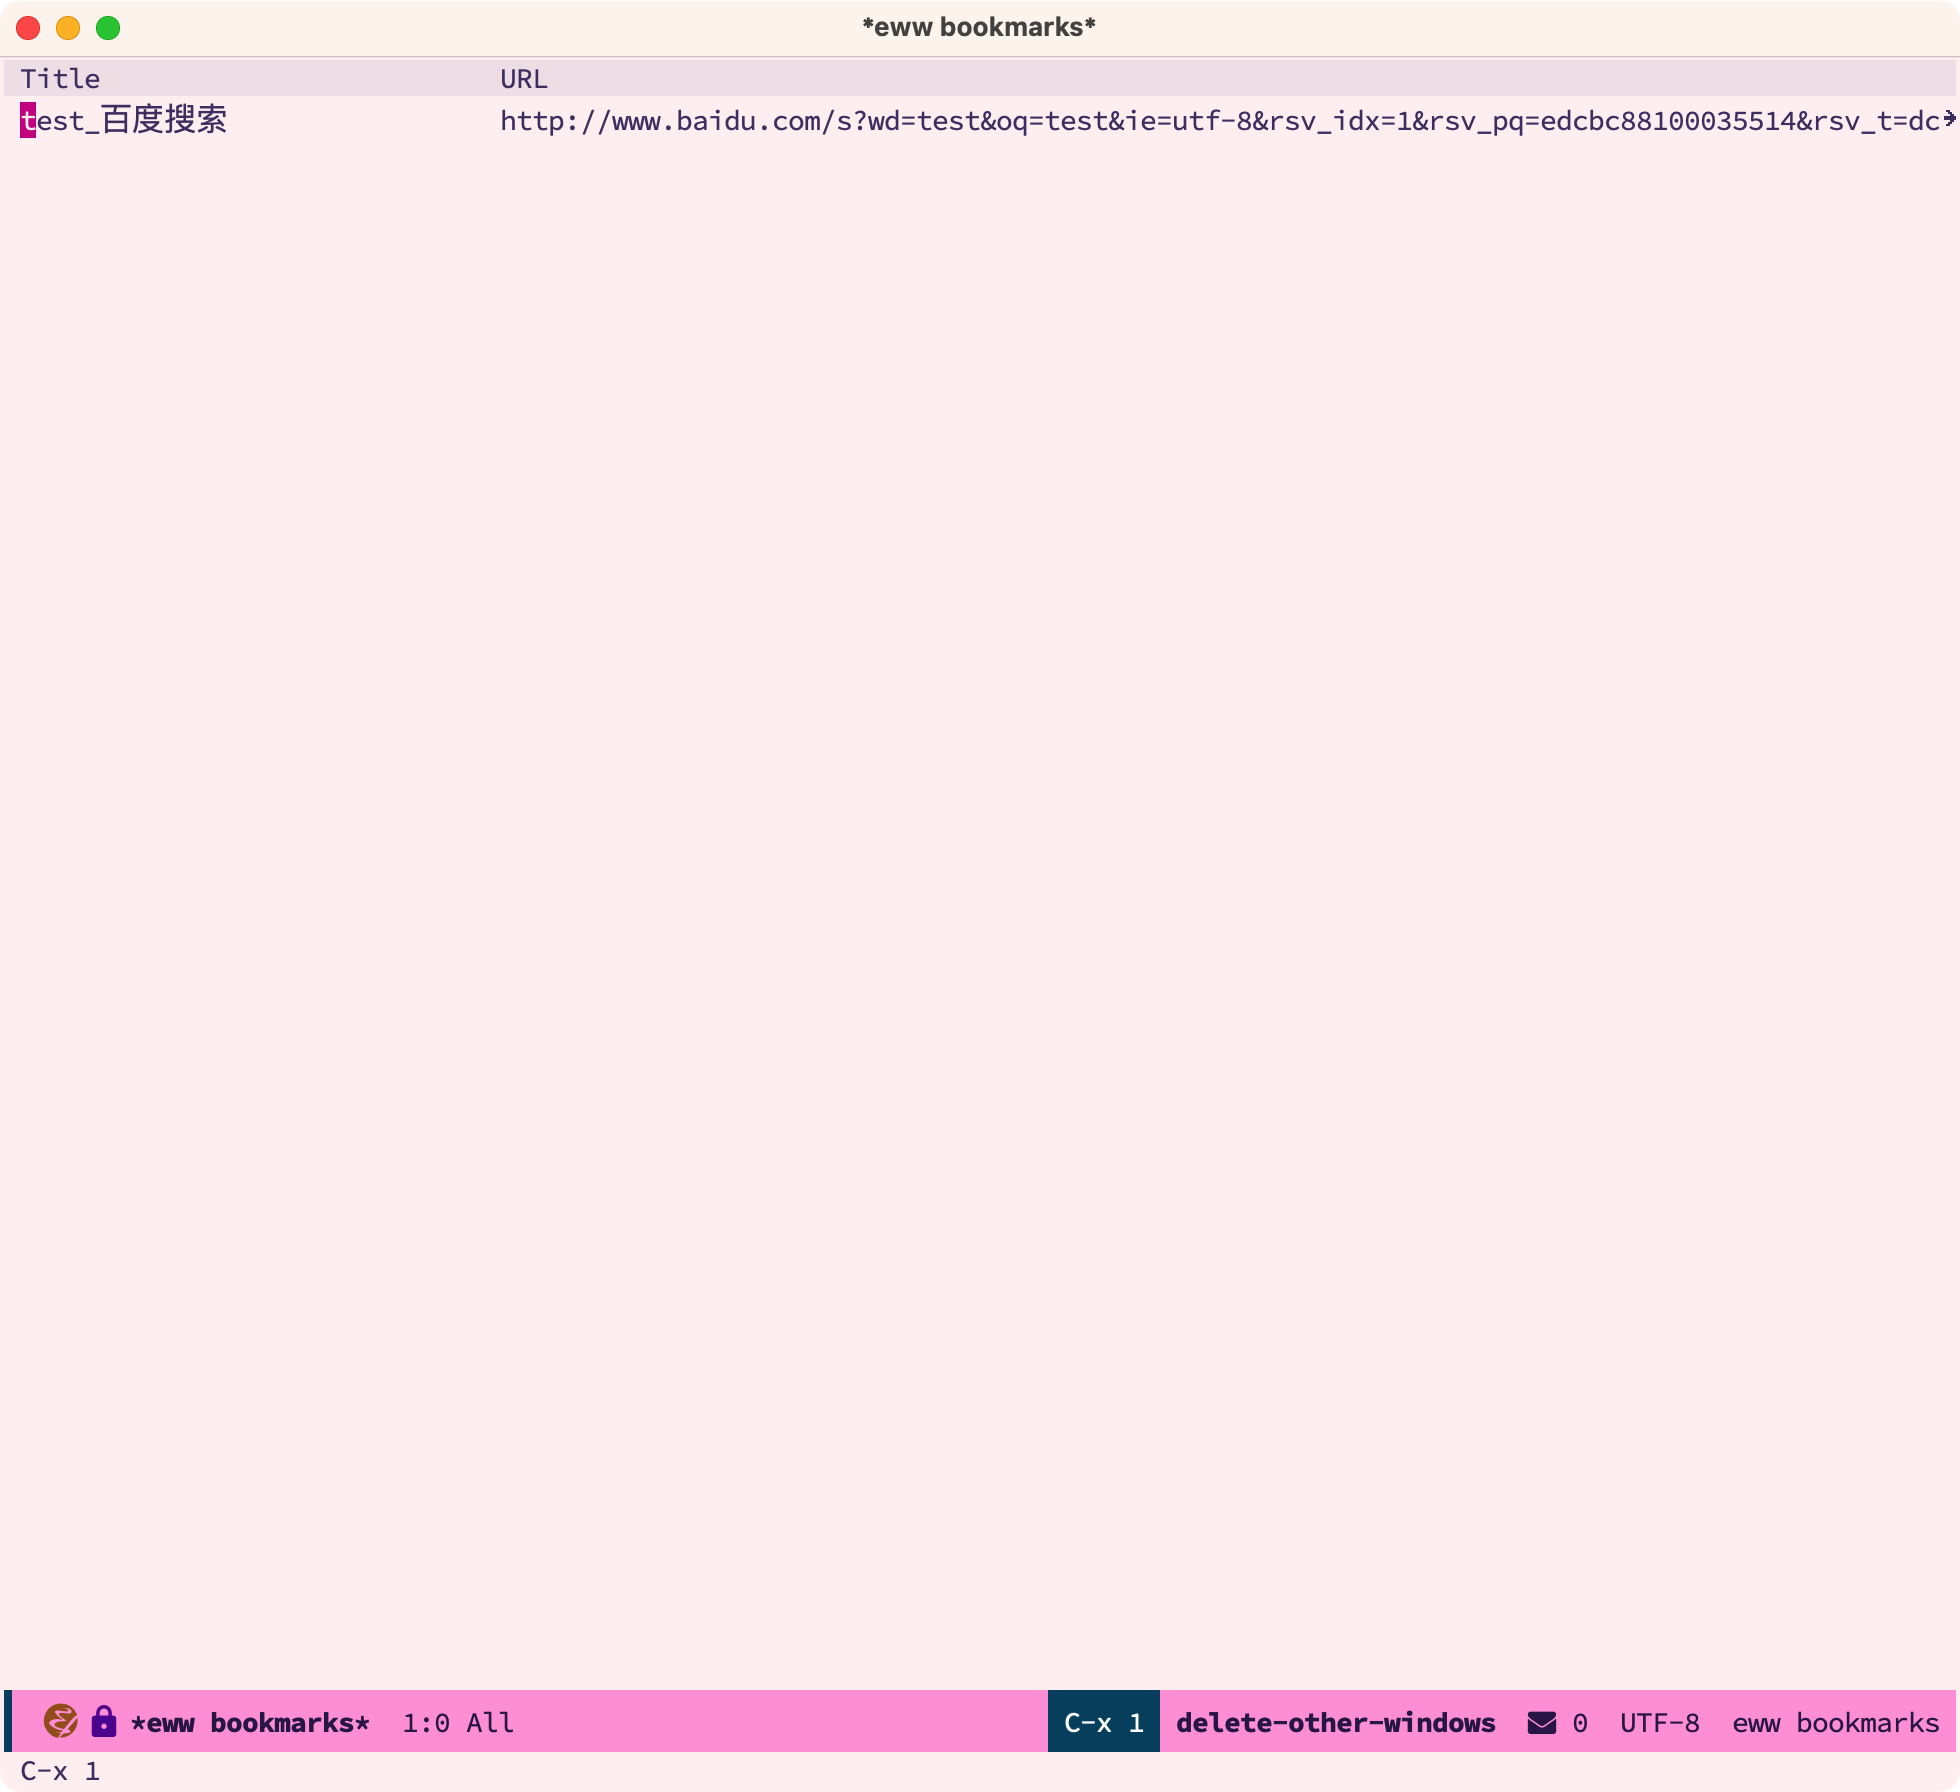This screenshot has height=1792, width=1960.
Task: Click the 1:0 line and column indicator
Action: coord(426,1722)
